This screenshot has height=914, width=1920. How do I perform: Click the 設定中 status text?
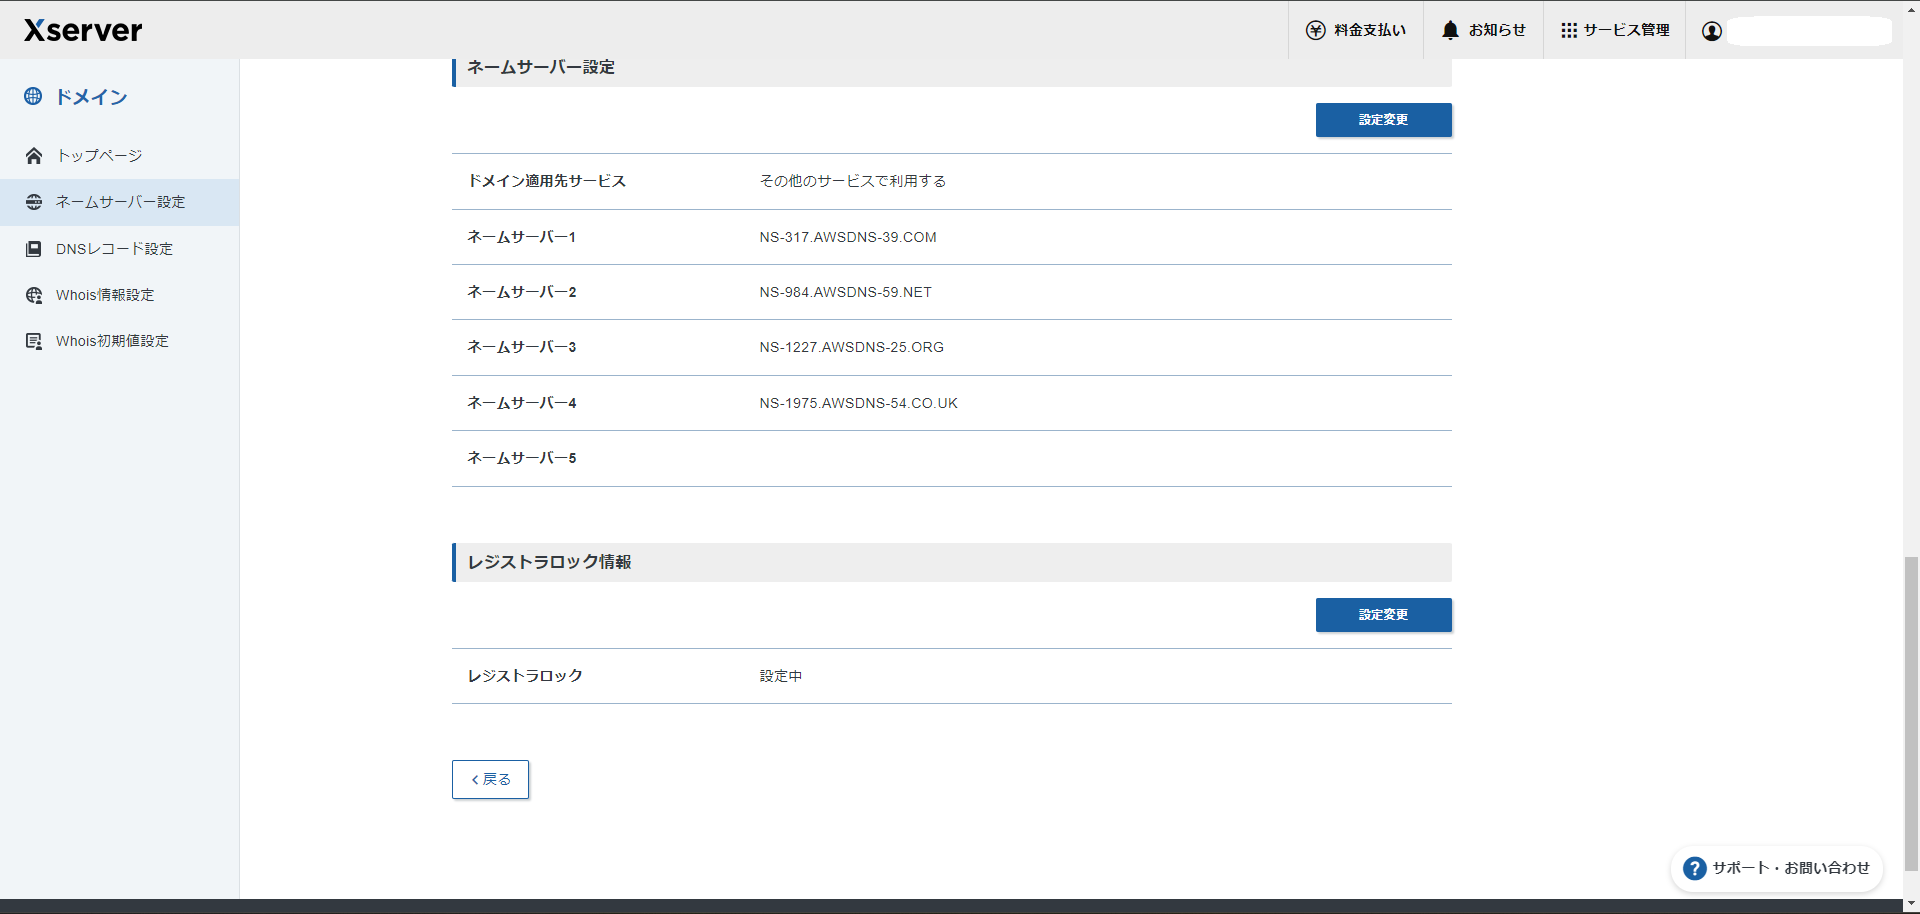[x=781, y=676]
